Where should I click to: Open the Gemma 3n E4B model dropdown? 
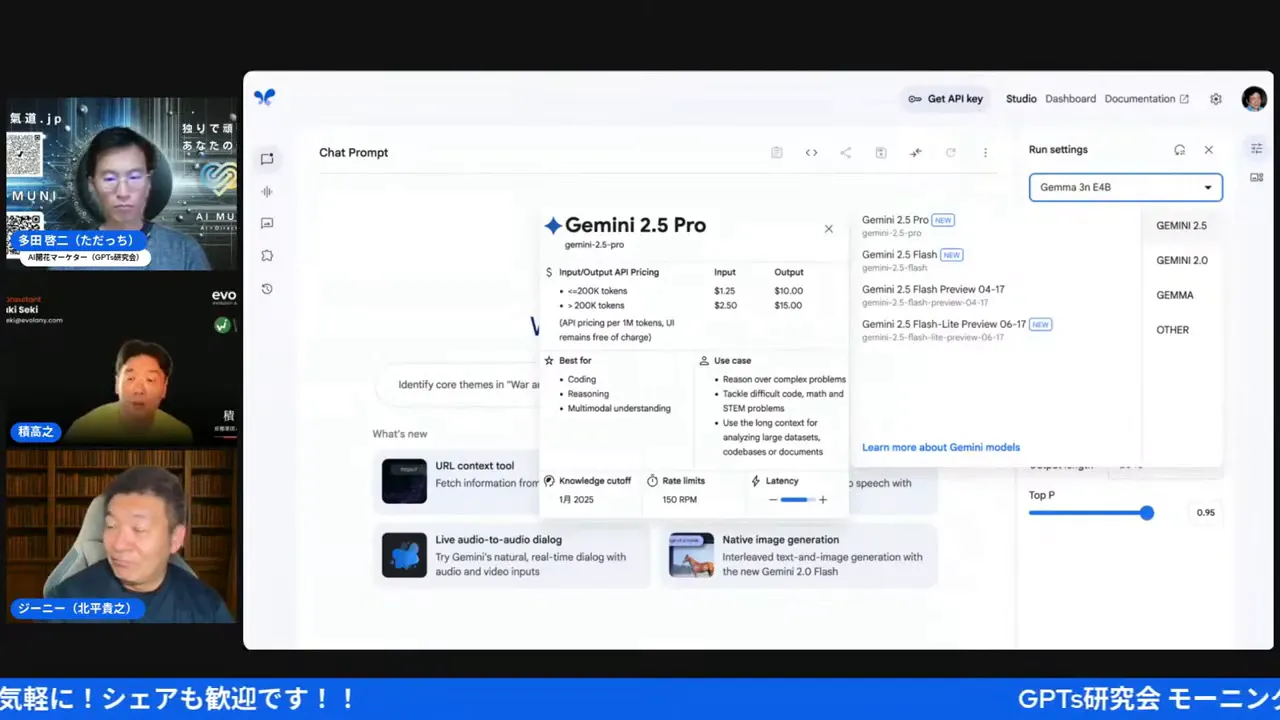click(1126, 187)
